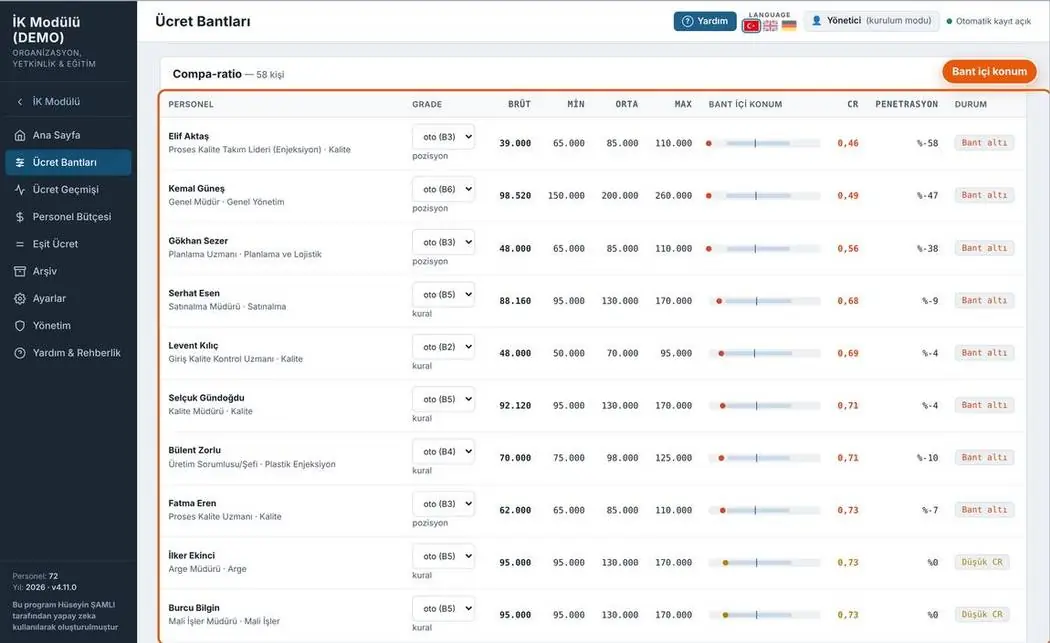1050x643 pixels.
Task: Switch language with the German flag
Action: point(790,25)
